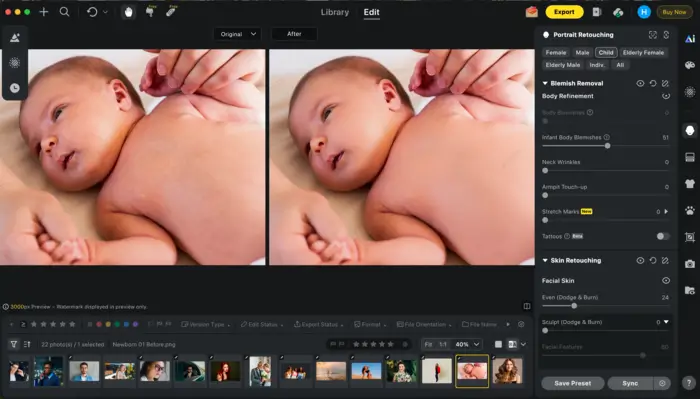Screen dimensions: 700x399
Task: Collapse the Skin Retouching section
Action: click(545, 260)
